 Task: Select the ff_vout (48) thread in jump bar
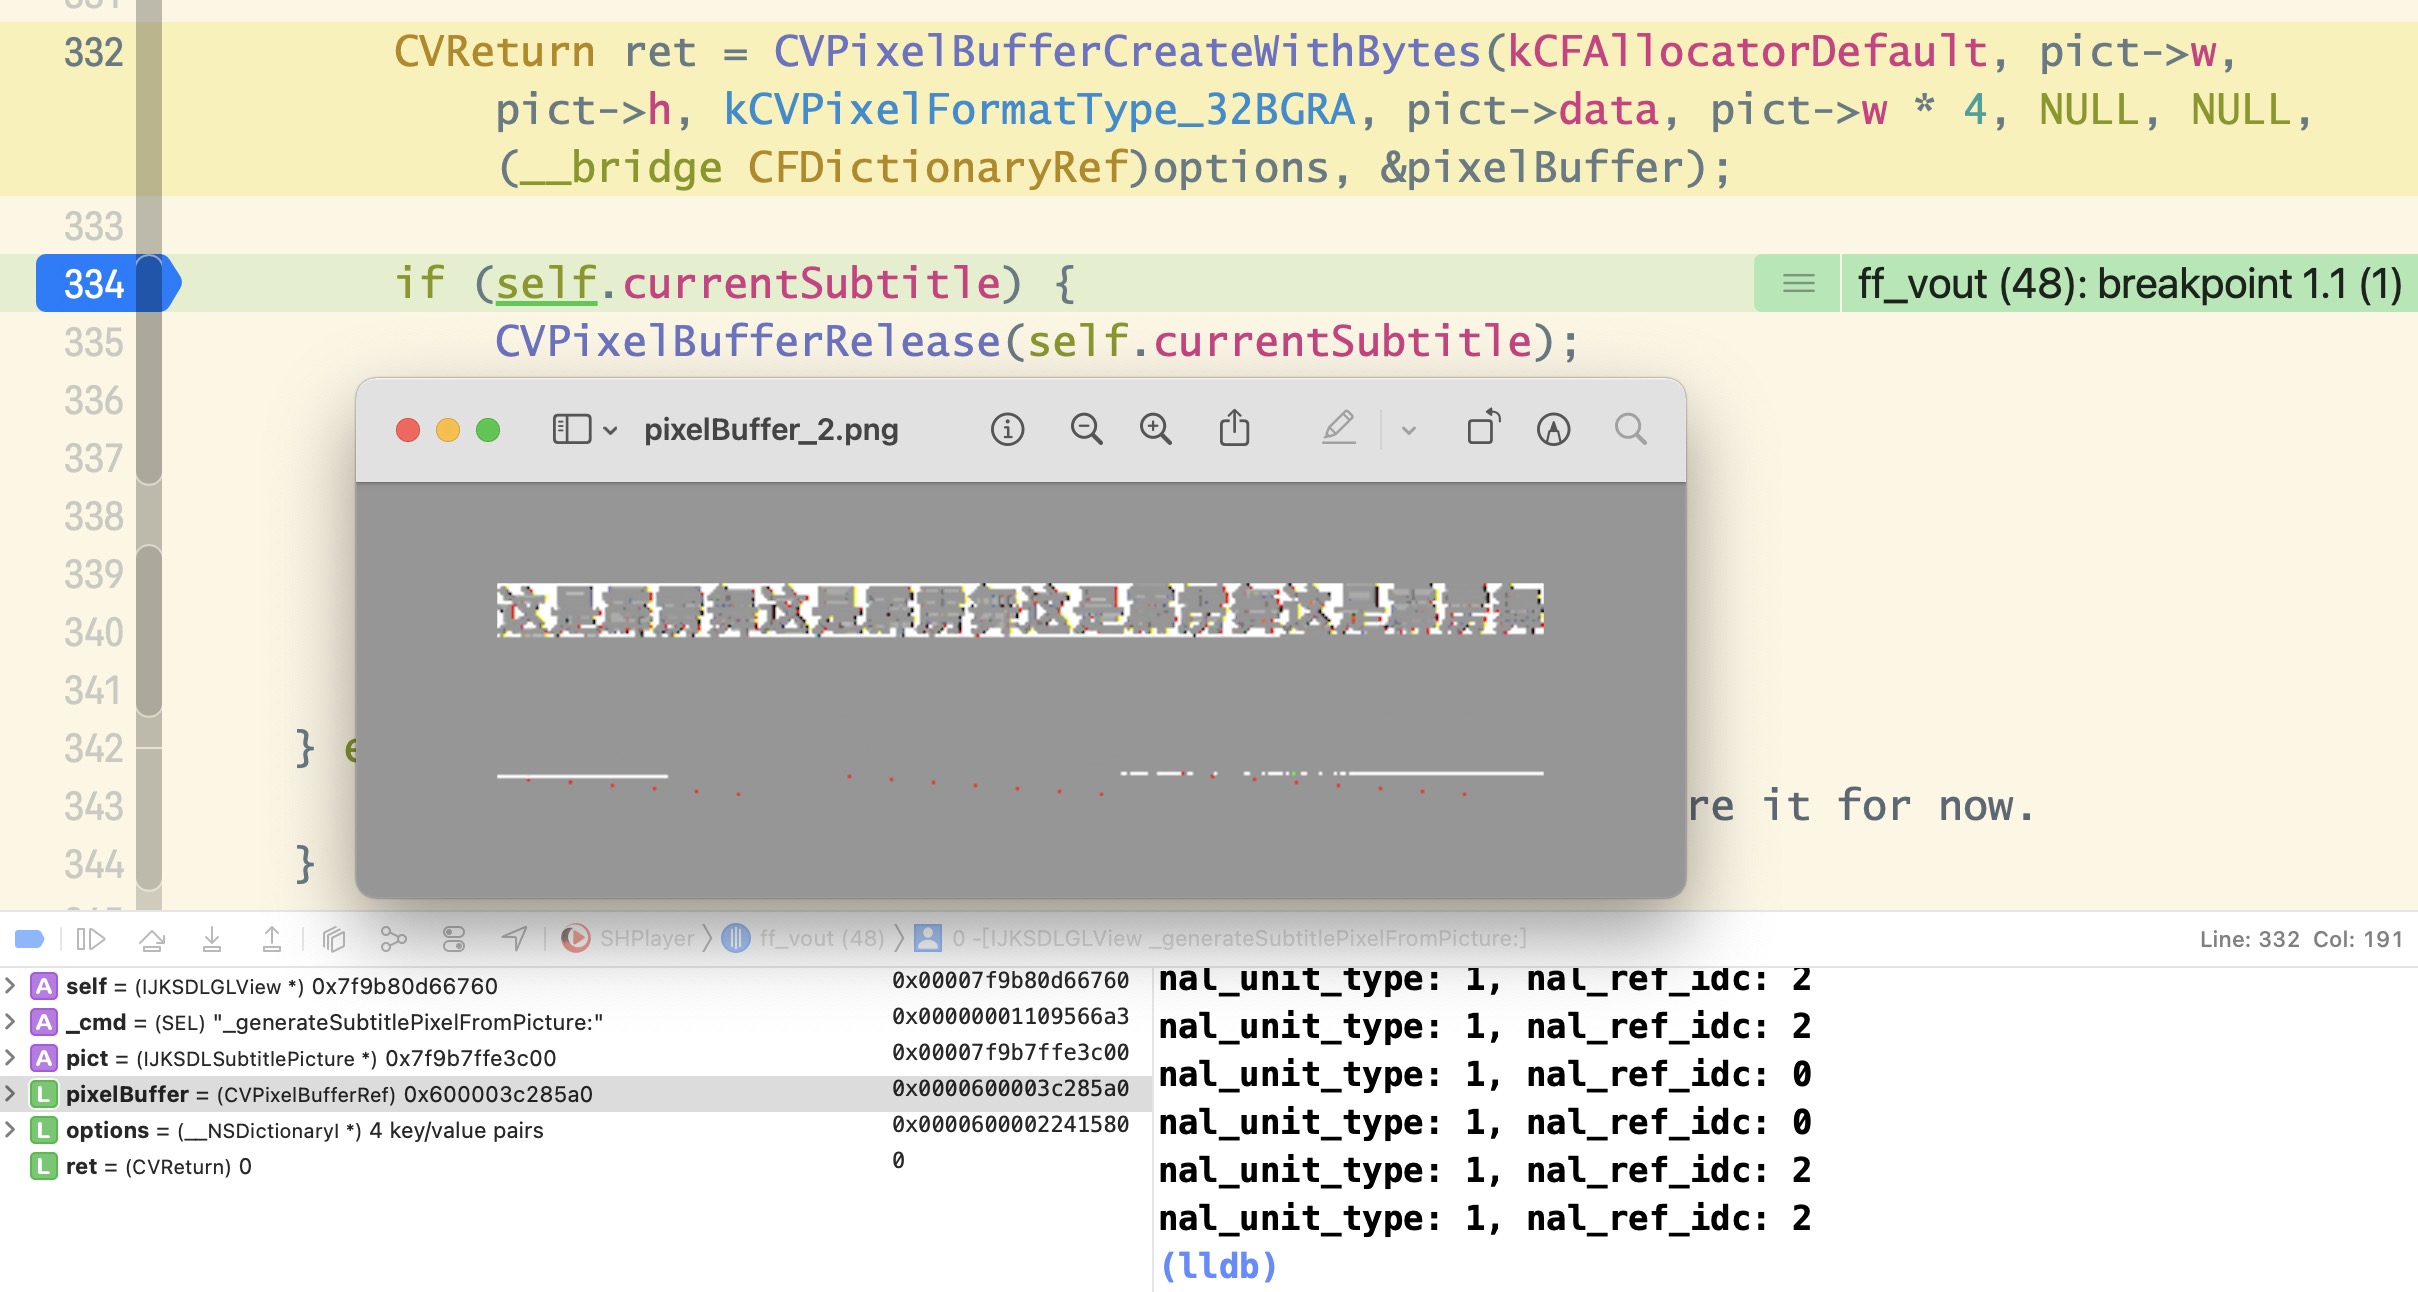(x=819, y=938)
